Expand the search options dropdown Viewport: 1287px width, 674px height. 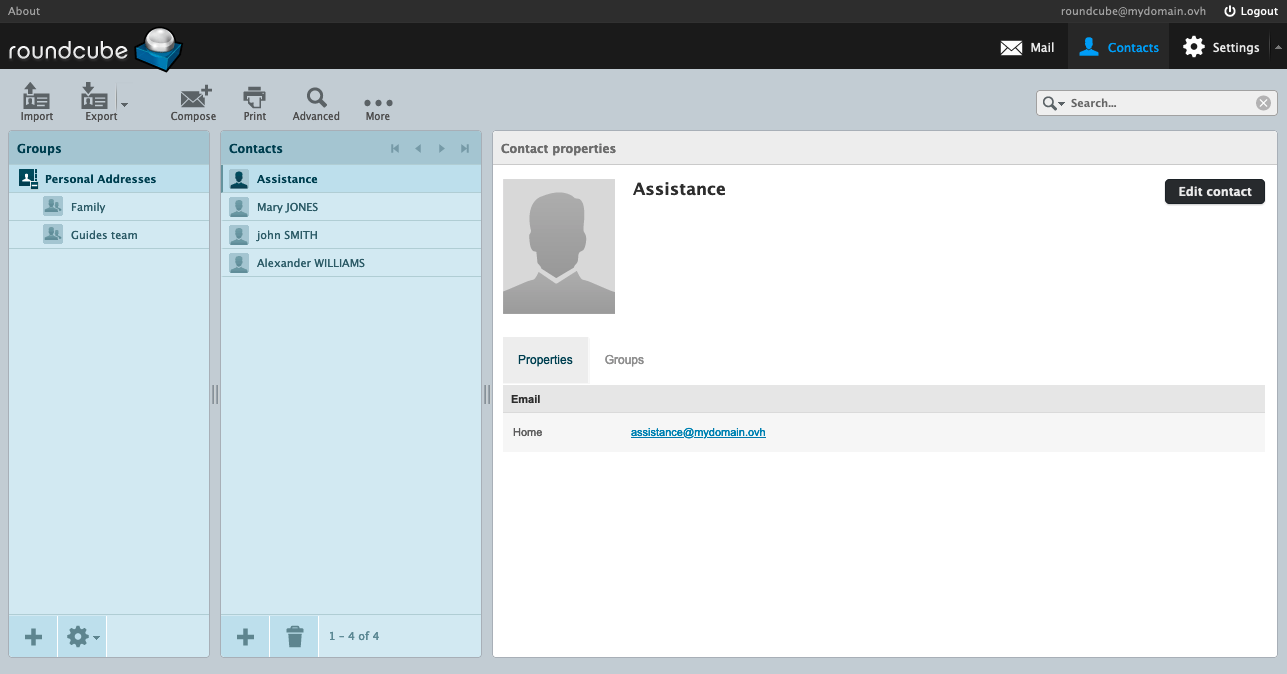click(1054, 103)
